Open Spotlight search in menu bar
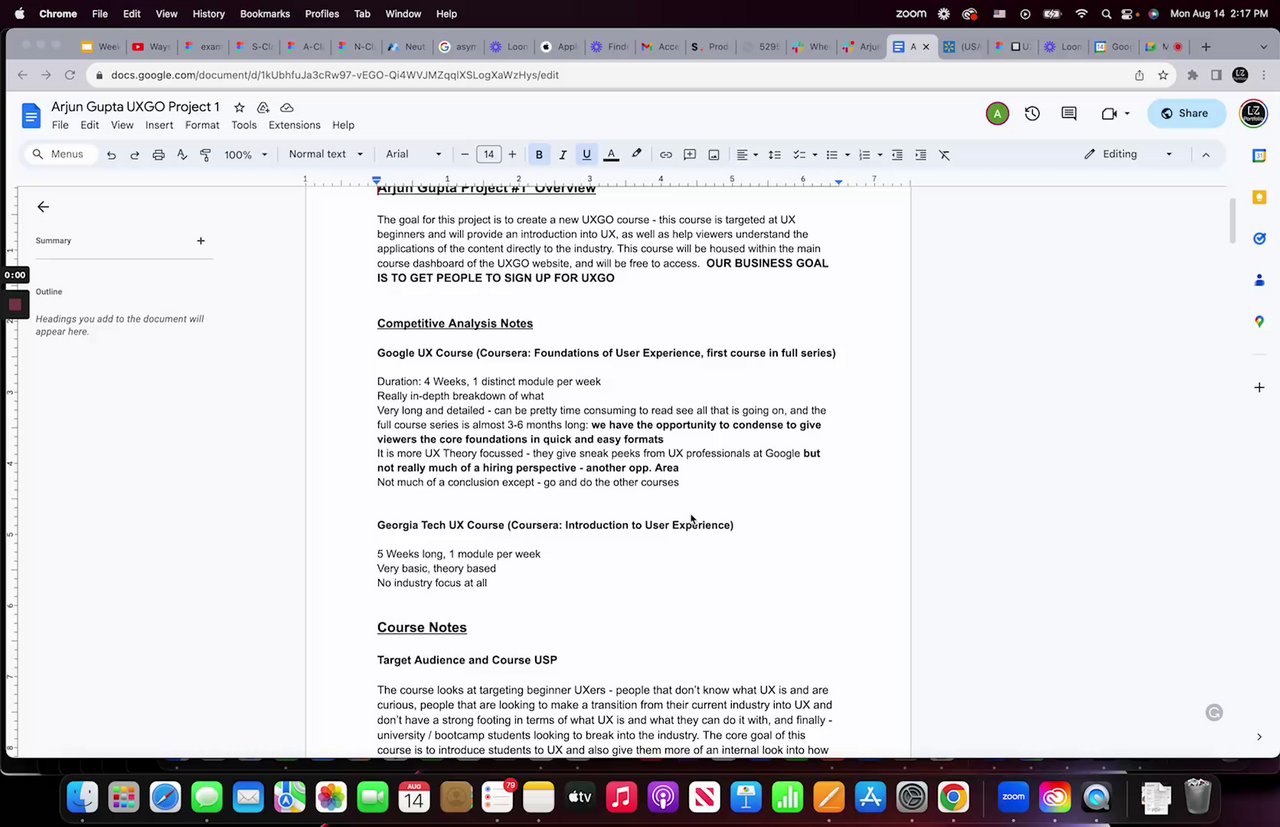Screen dimensions: 1280x827 pos(1106,13)
